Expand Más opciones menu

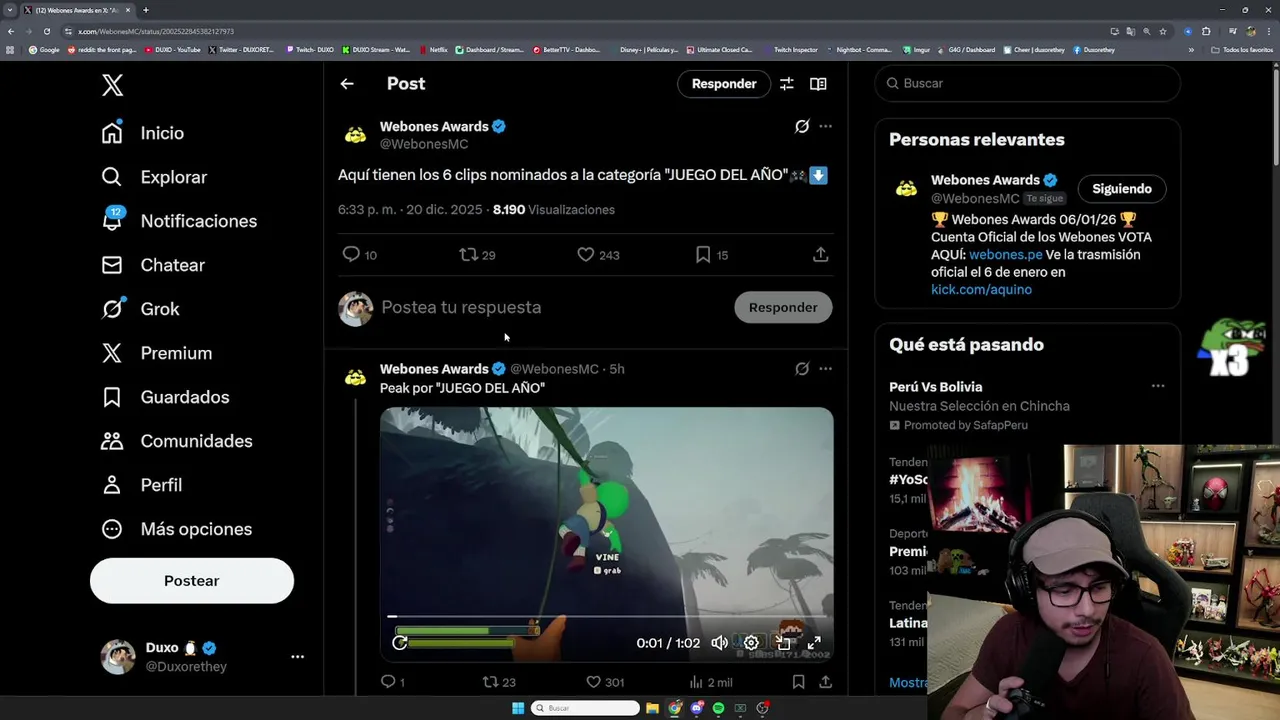point(176,529)
